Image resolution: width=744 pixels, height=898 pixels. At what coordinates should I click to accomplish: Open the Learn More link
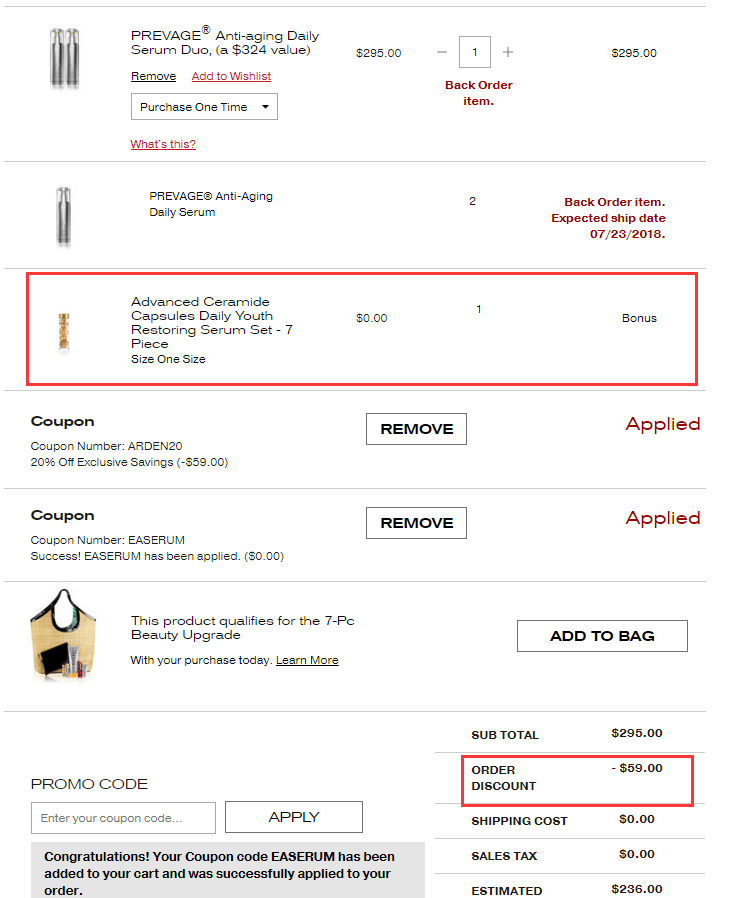point(307,660)
